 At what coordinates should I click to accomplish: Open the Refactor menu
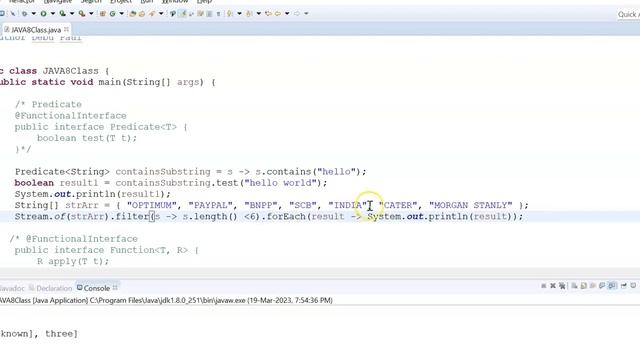pyautogui.click(x=21, y=2)
